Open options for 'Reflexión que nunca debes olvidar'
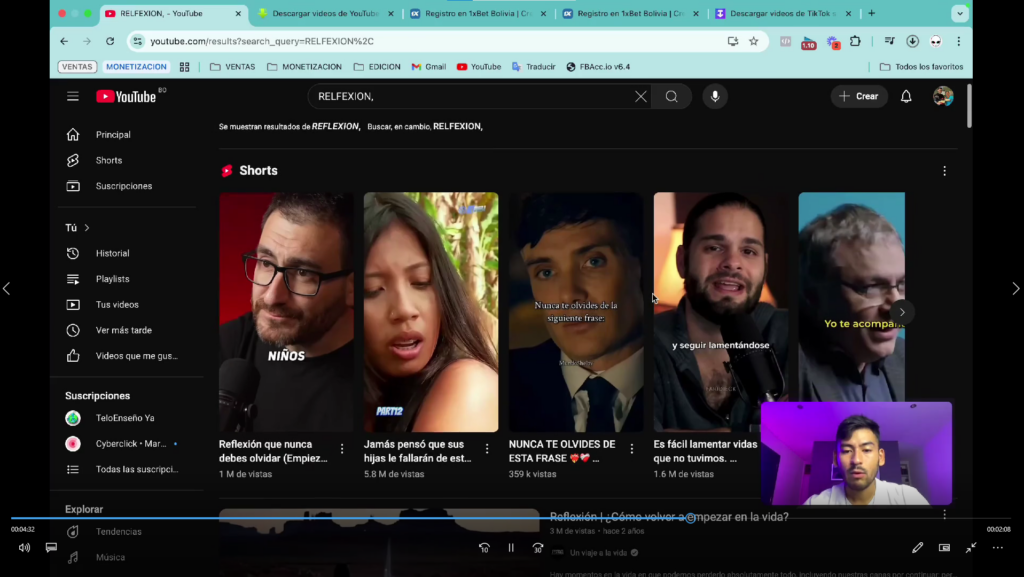 tap(342, 449)
